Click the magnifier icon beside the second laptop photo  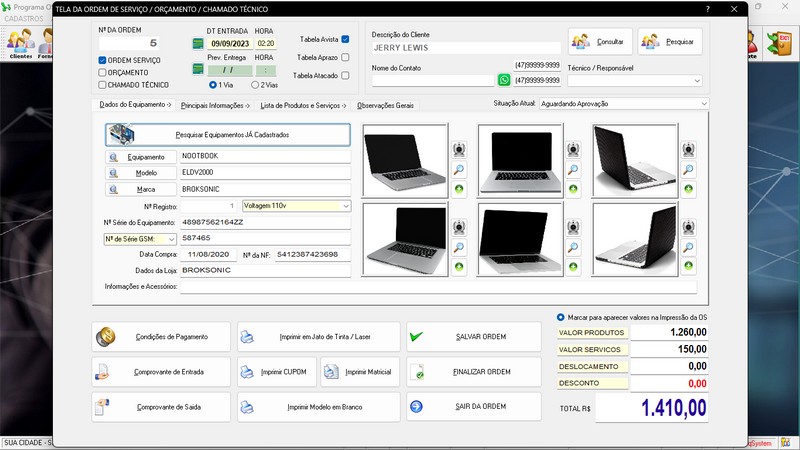point(574,170)
